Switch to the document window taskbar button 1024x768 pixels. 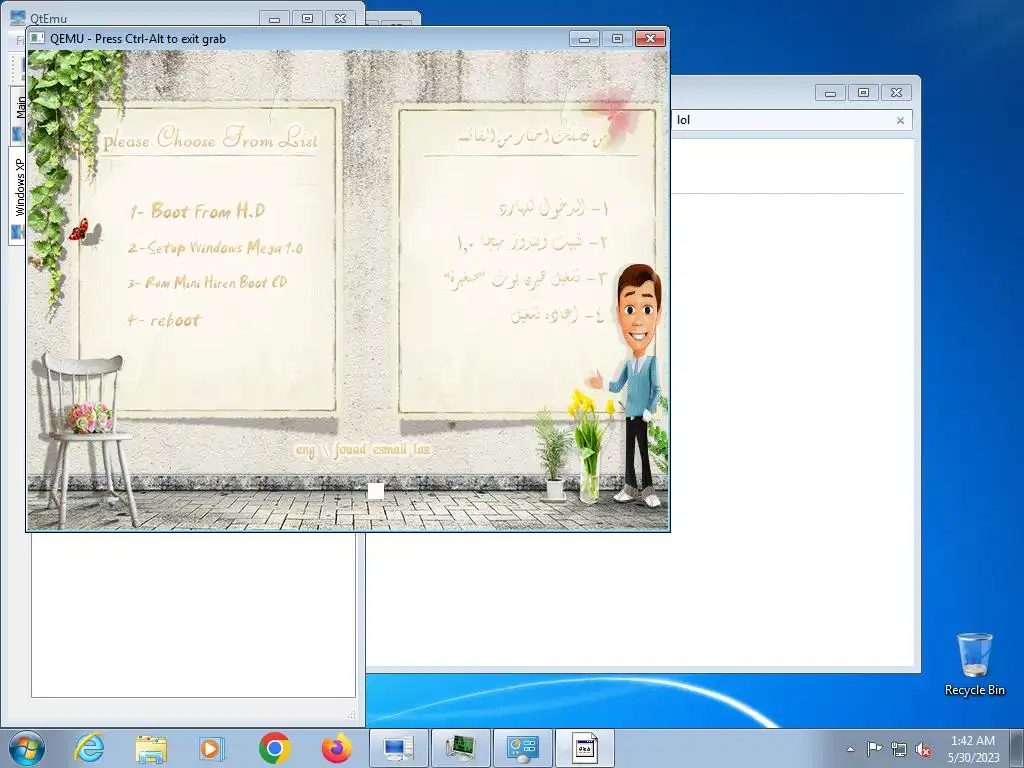click(584, 748)
